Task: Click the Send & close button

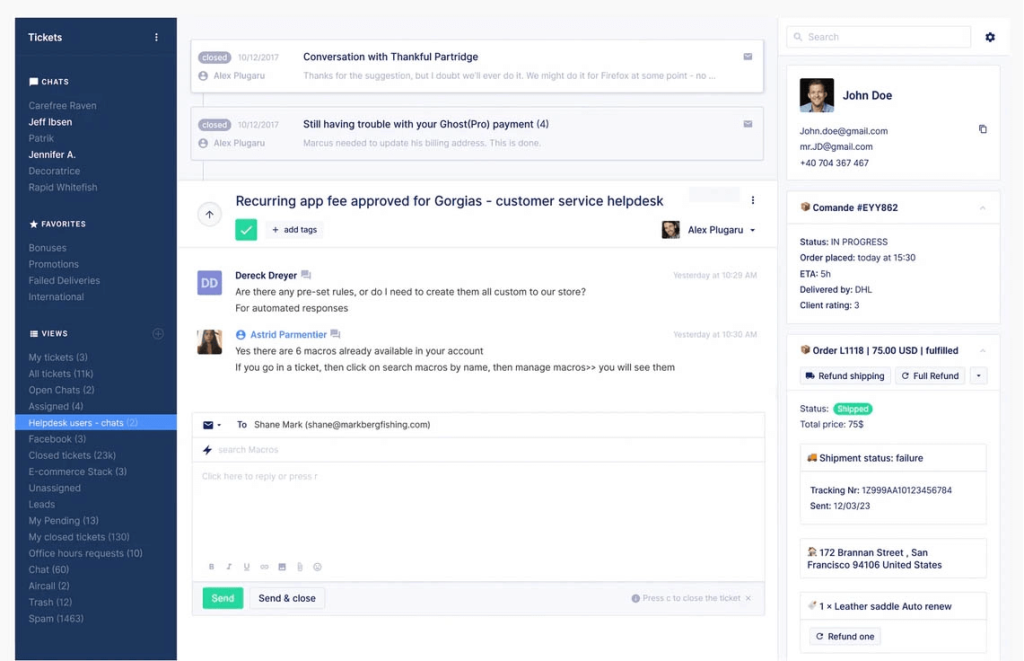Action: coord(287,598)
